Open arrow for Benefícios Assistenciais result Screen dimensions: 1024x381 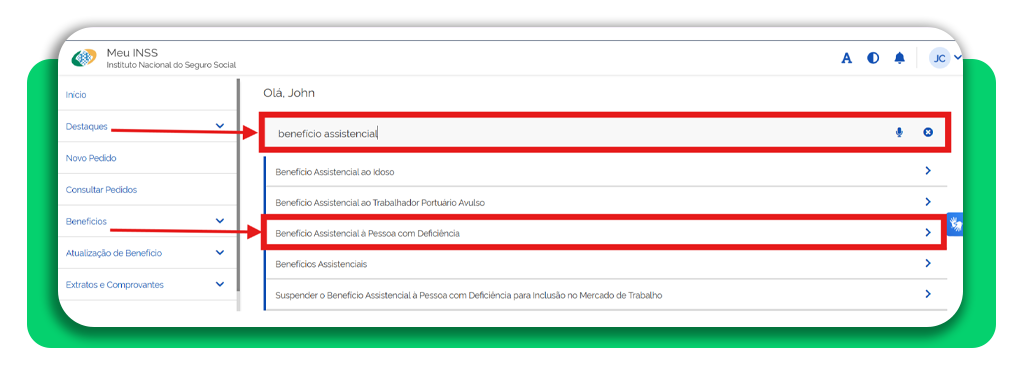(x=928, y=263)
